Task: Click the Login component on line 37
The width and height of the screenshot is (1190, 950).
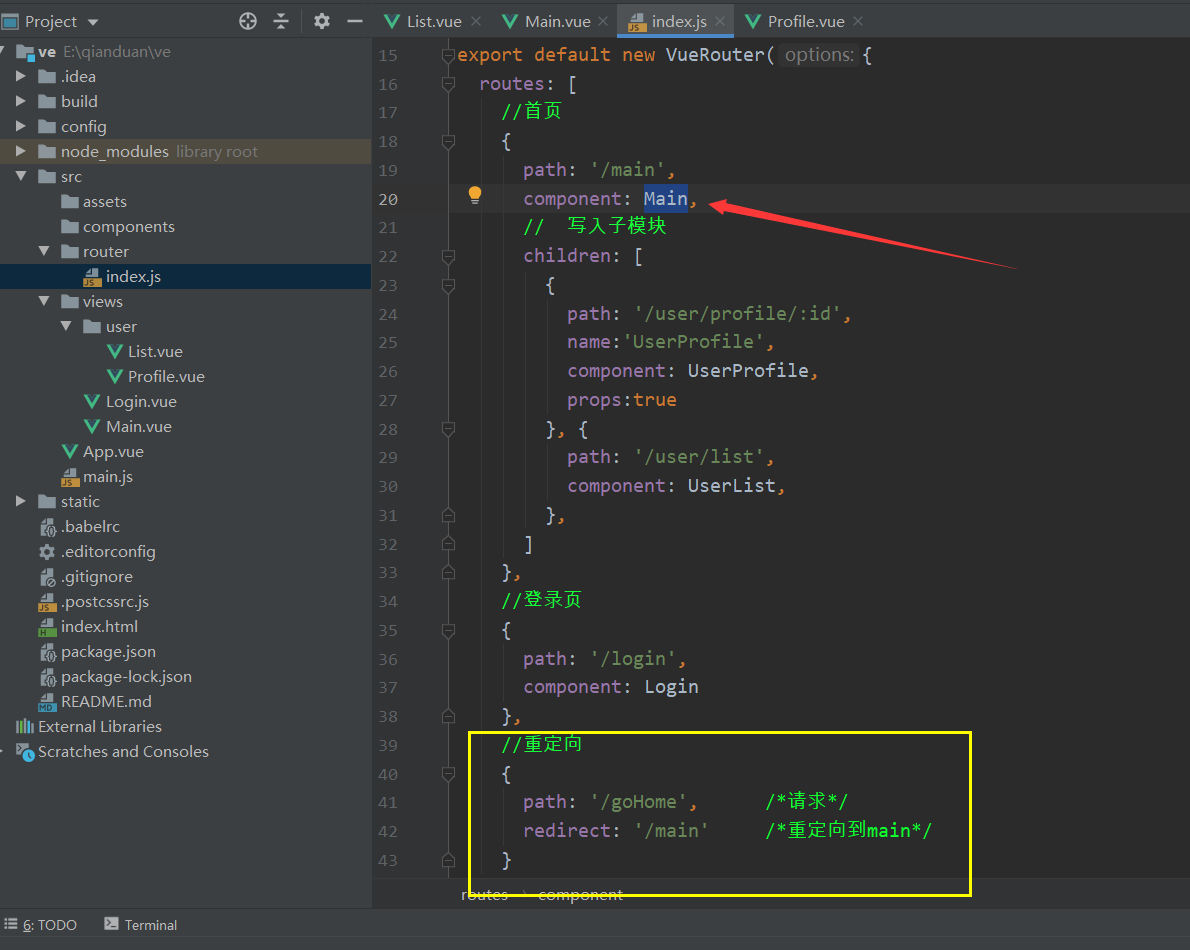Action: [672, 687]
